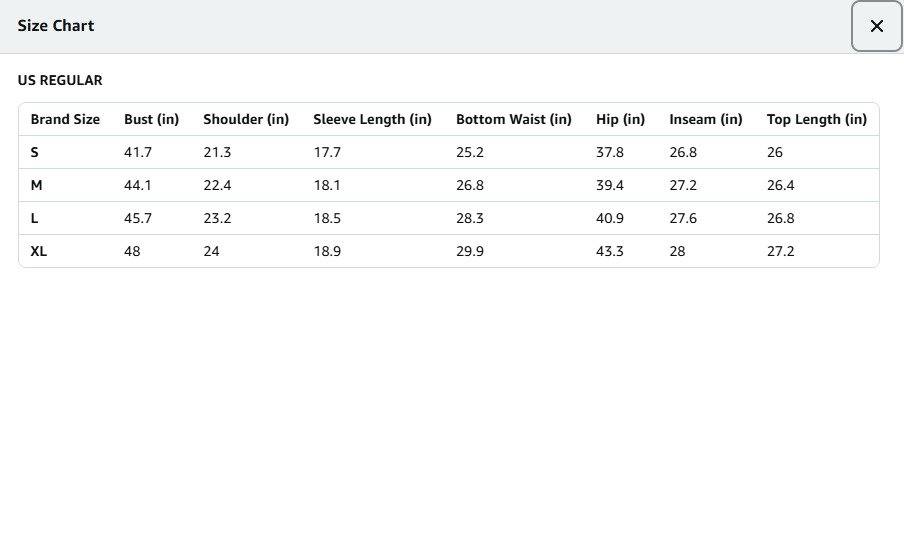Click the Hip (in) column header

click(620, 119)
